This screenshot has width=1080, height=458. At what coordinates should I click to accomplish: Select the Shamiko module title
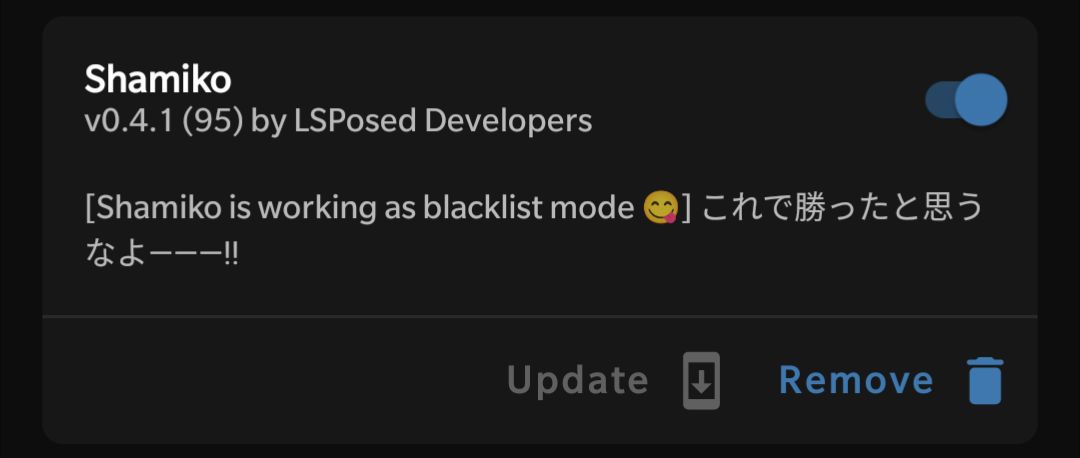coord(158,81)
